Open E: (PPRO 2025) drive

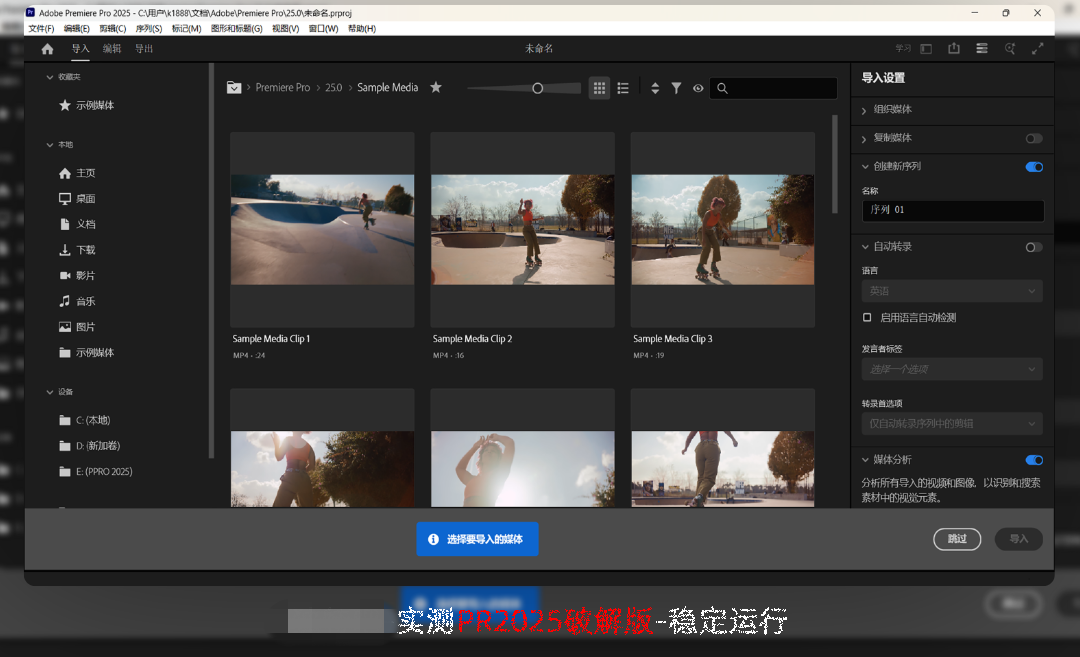96,471
